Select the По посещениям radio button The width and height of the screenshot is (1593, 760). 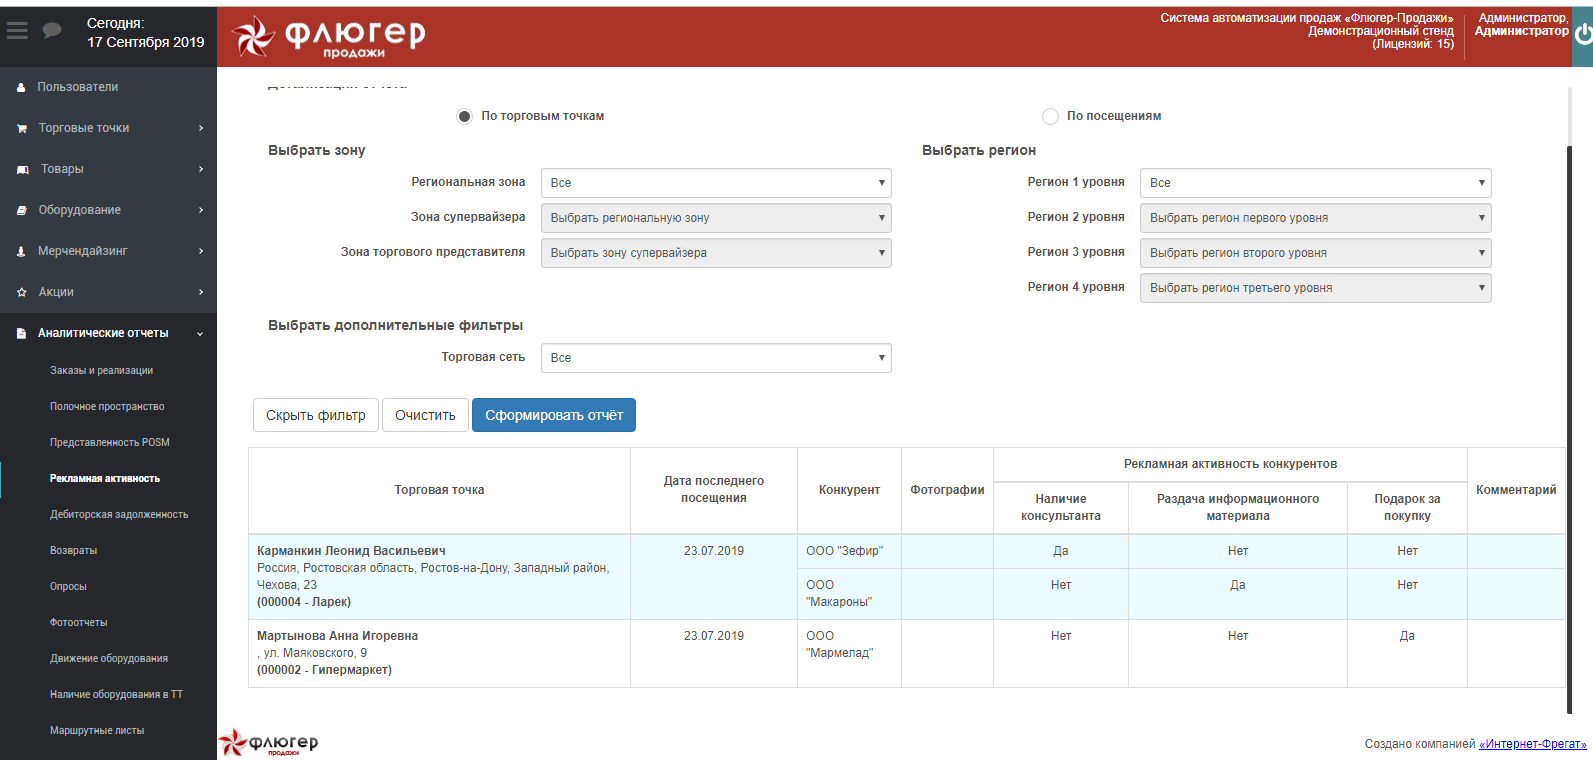pyautogui.click(x=1050, y=117)
